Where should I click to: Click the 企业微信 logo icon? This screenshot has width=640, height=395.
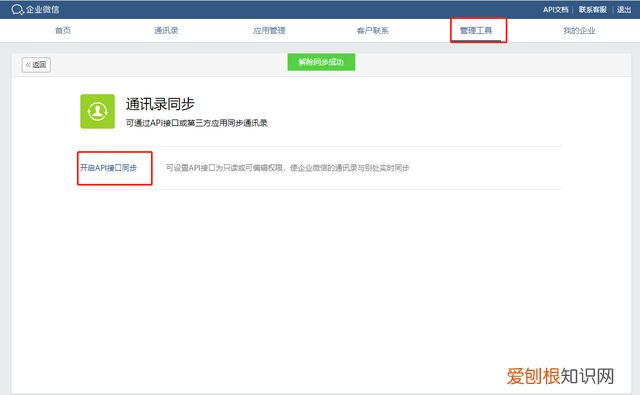pos(18,9)
